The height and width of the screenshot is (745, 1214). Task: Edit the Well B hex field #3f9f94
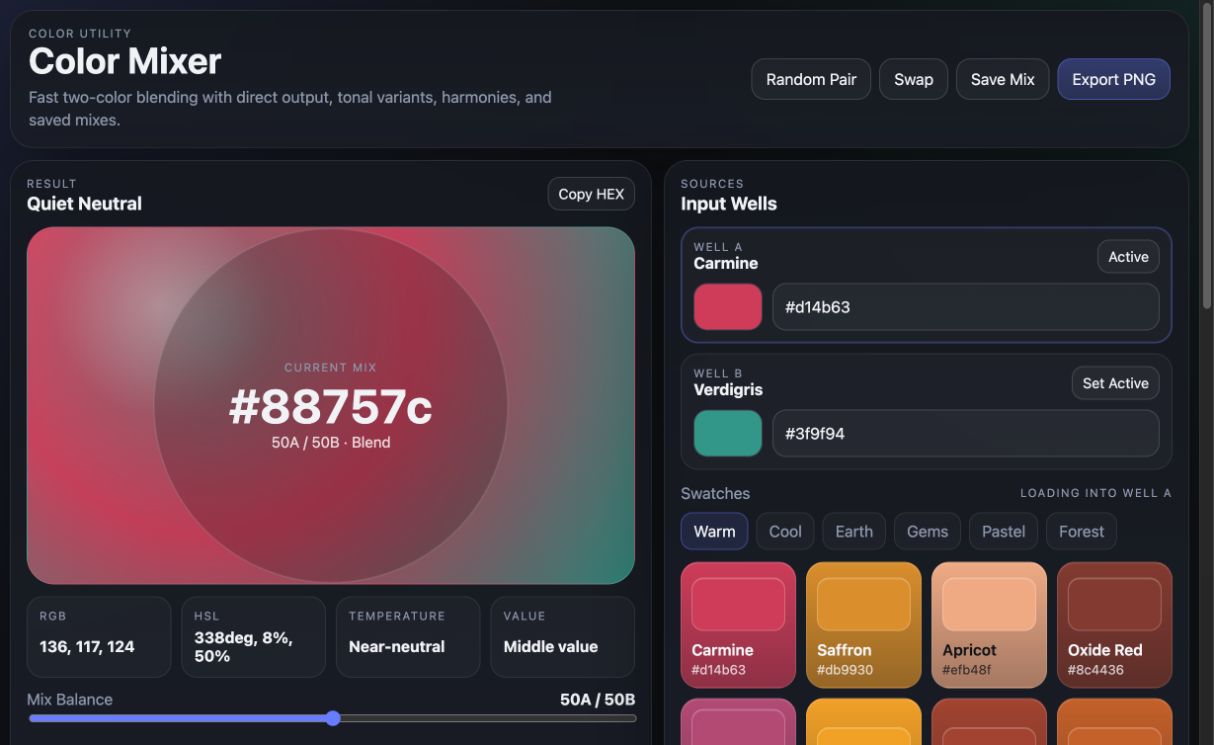[x=966, y=433]
